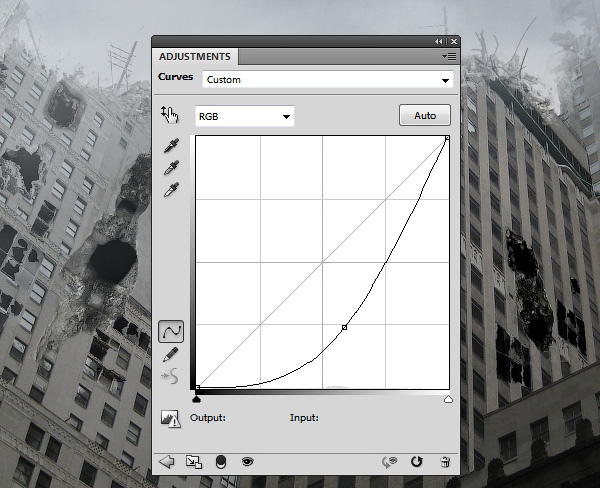Return to the adjustment list with back arrow
This screenshot has width=600, height=488.
(x=167, y=461)
